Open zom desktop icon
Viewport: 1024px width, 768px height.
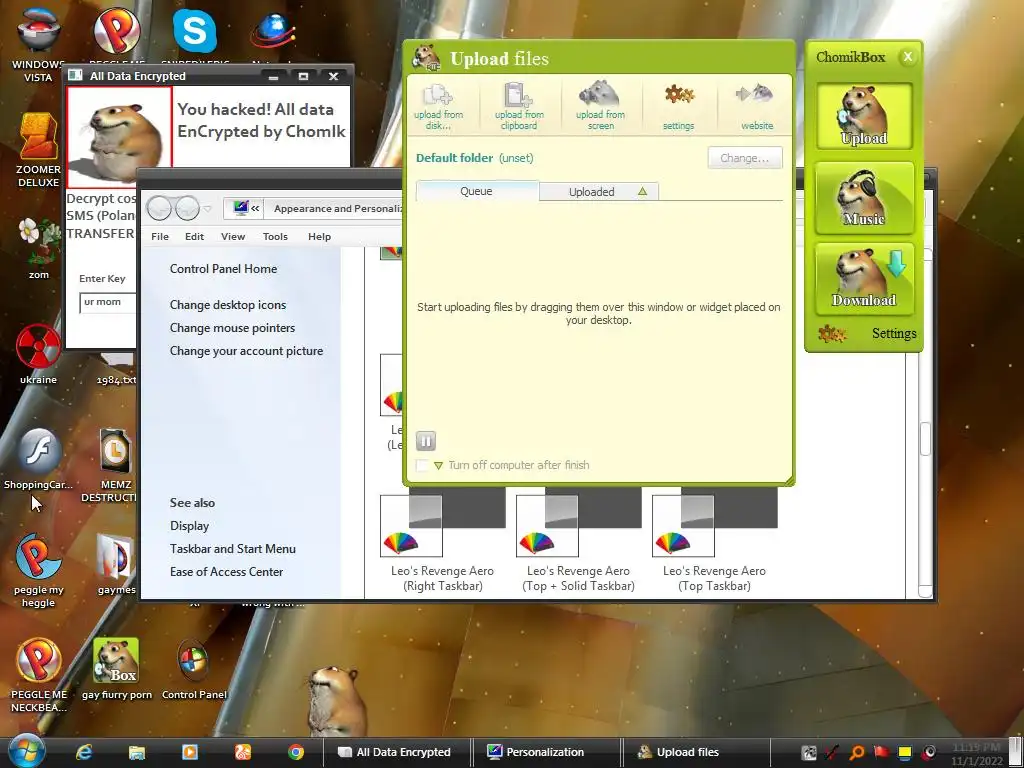(x=39, y=248)
